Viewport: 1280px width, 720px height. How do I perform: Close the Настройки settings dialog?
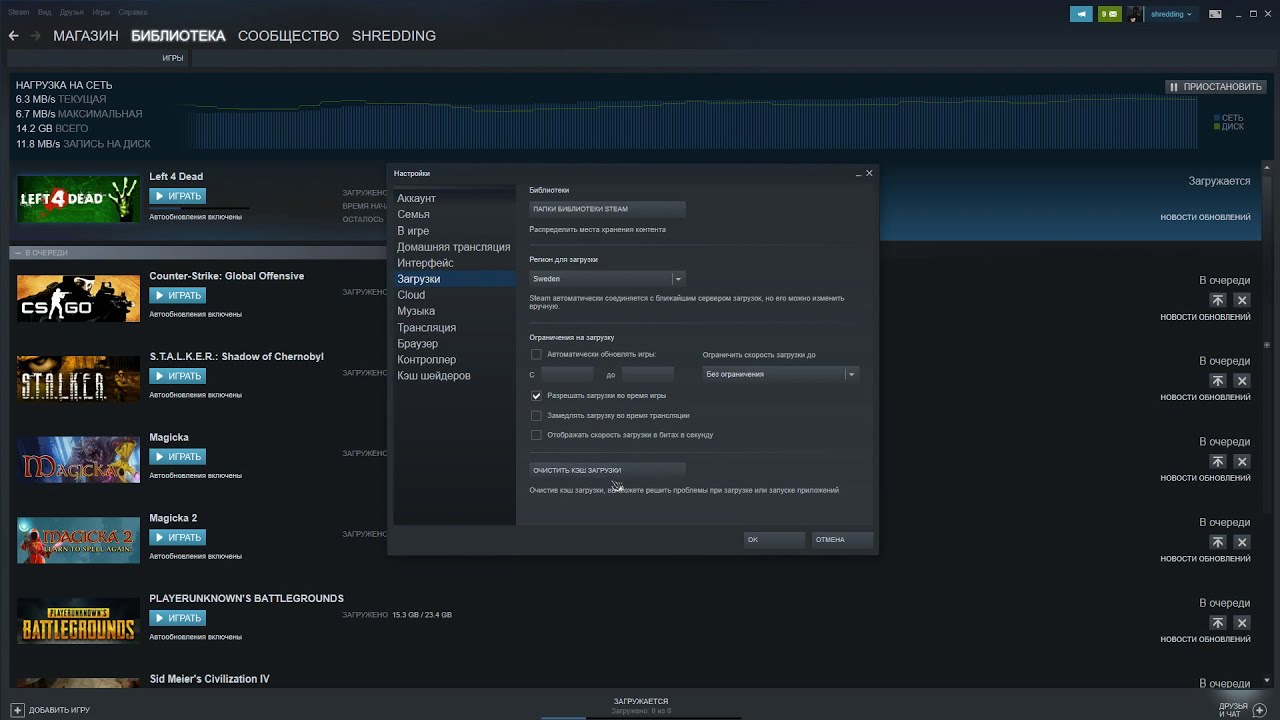[x=869, y=173]
